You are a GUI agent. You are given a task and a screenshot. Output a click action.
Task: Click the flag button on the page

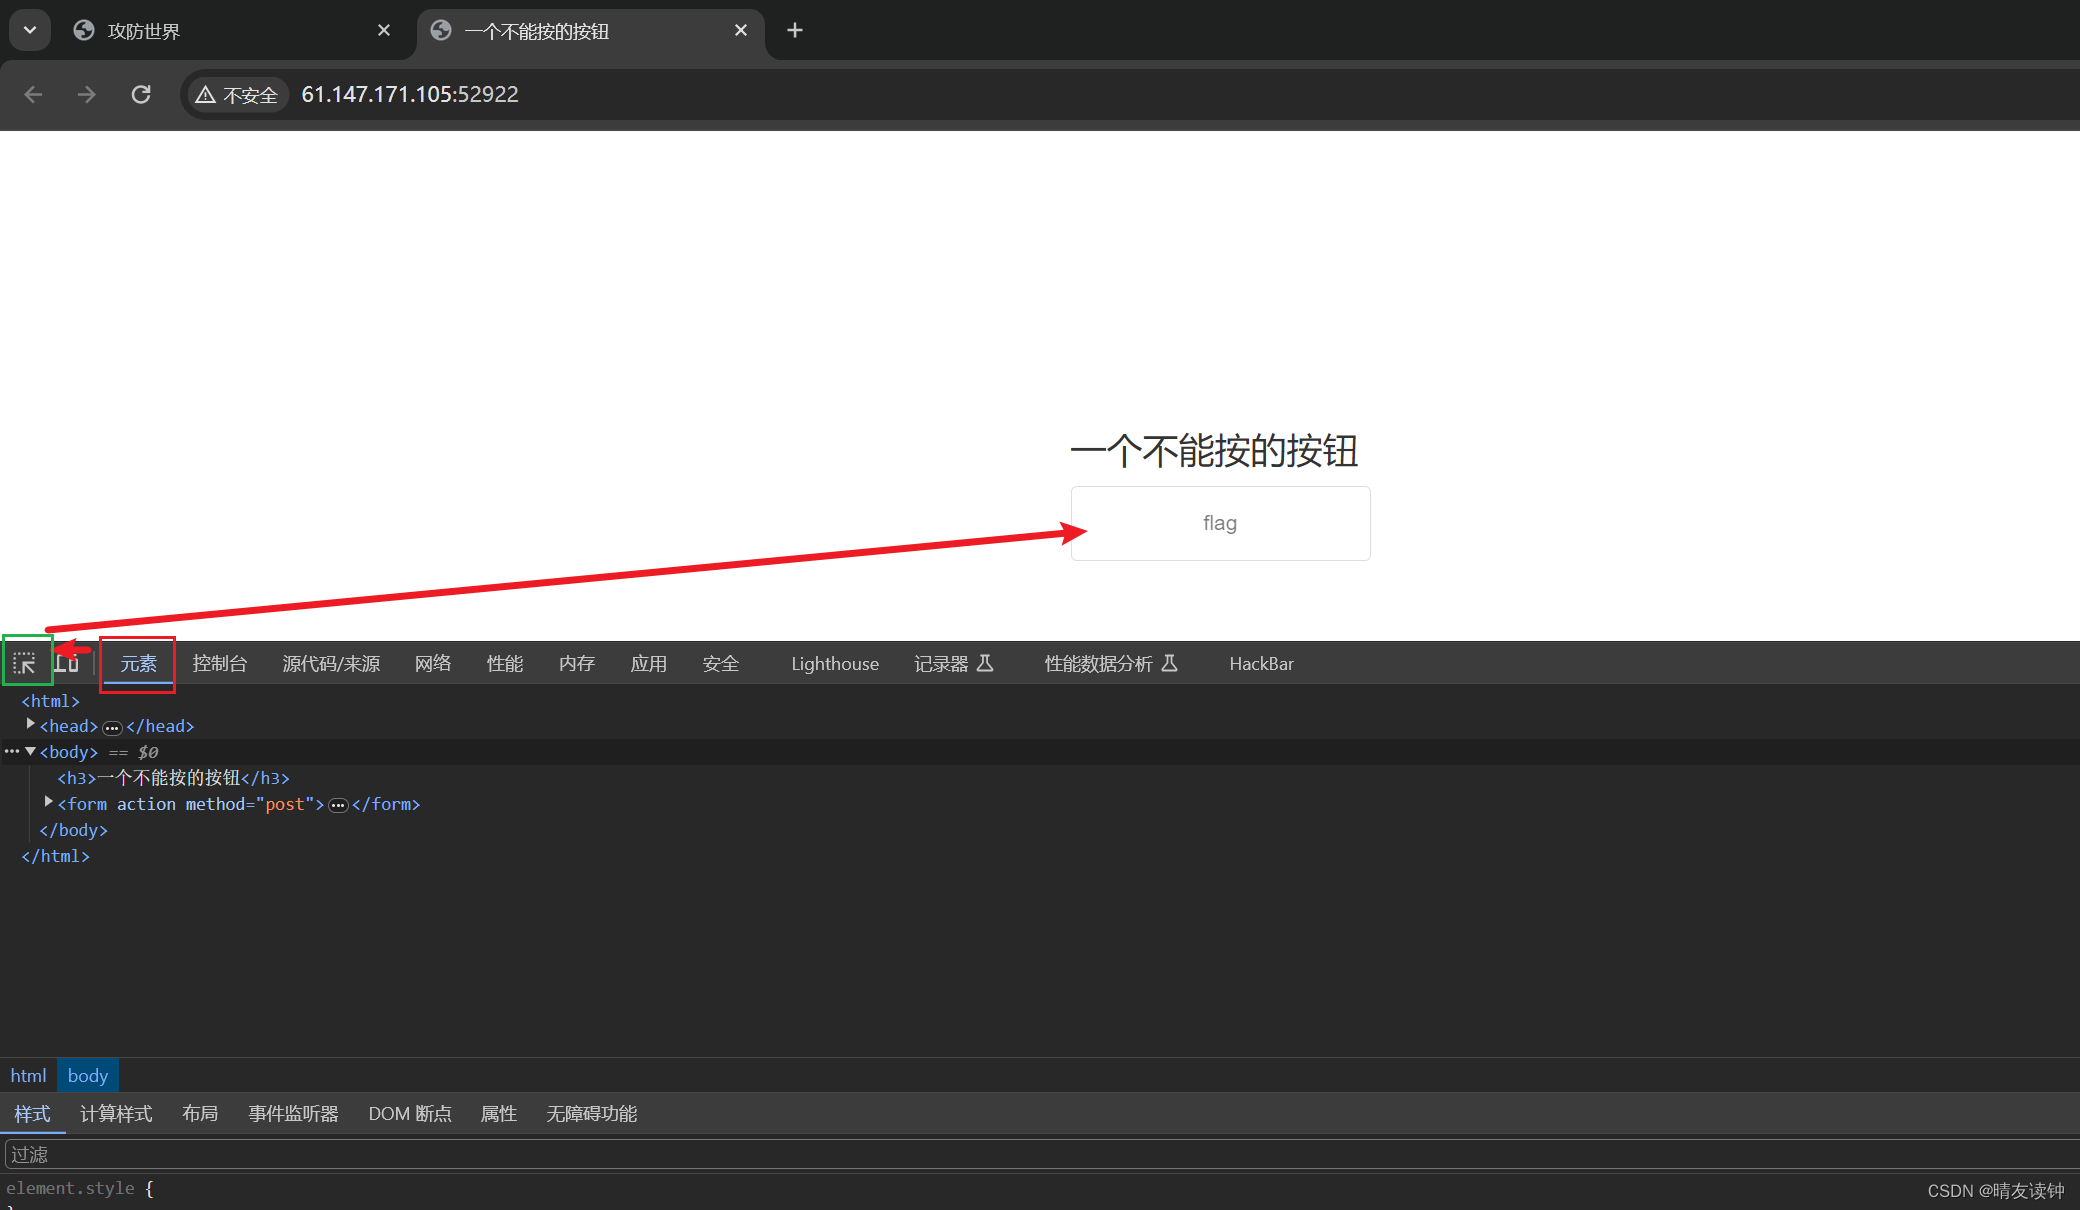tap(1219, 522)
